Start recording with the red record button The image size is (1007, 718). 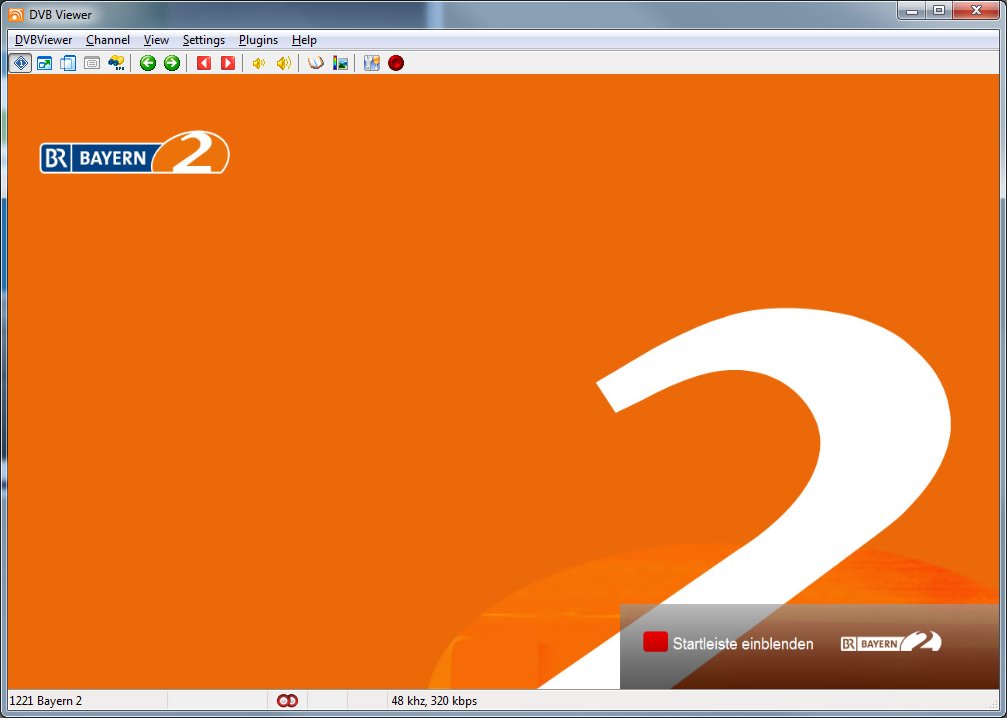(396, 63)
